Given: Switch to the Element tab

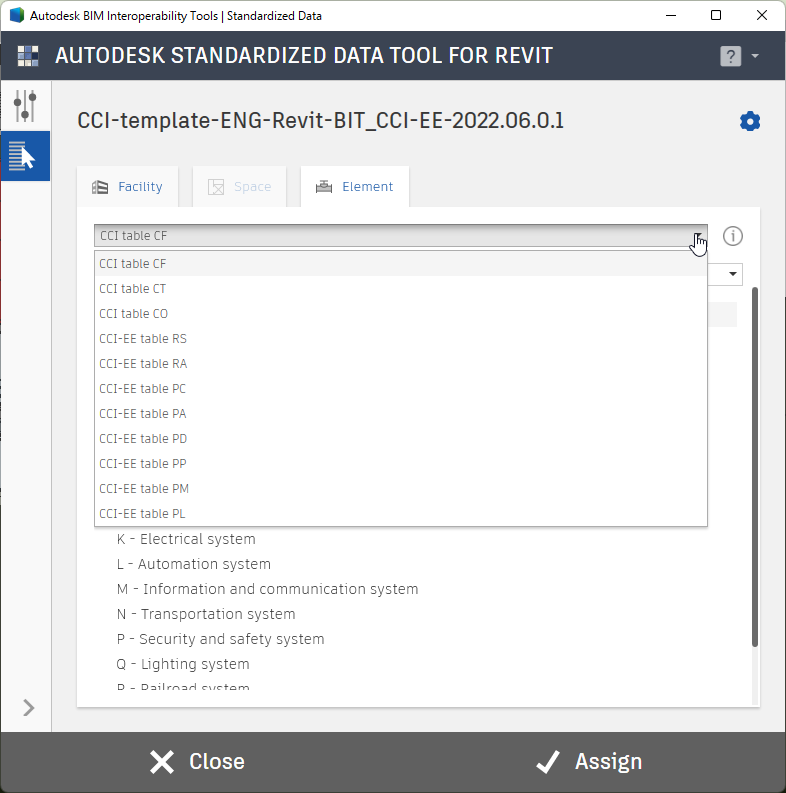Looking at the screenshot, I should coord(355,187).
